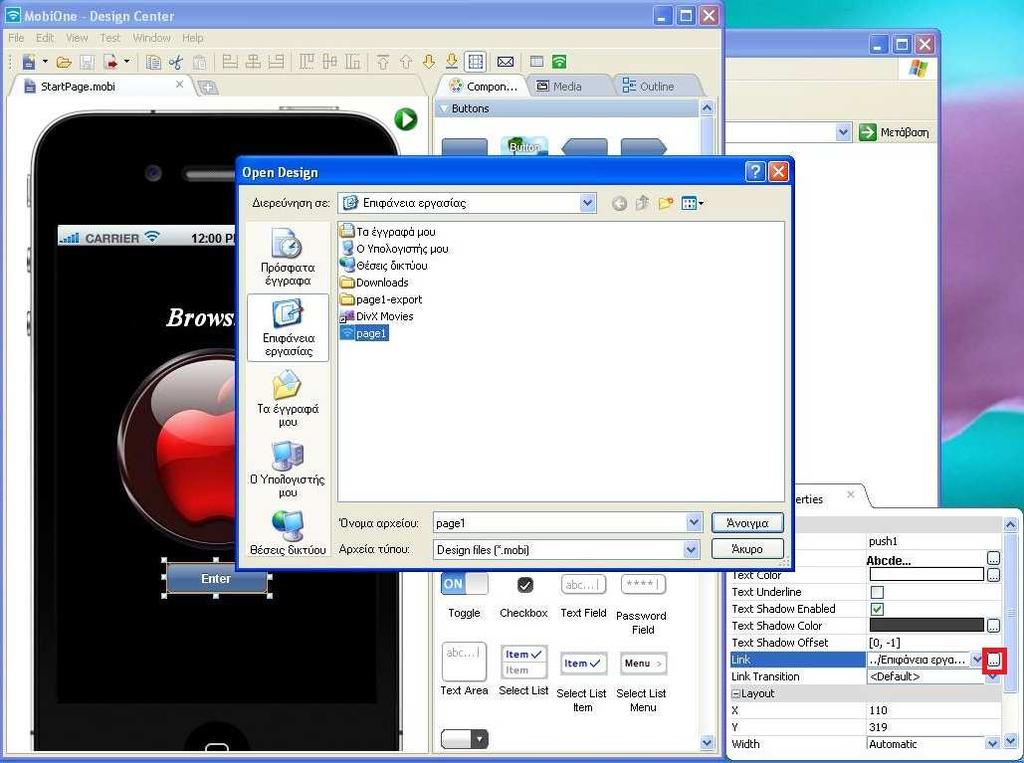Select the page1-export folder
The width and height of the screenshot is (1024, 763).
point(381,300)
